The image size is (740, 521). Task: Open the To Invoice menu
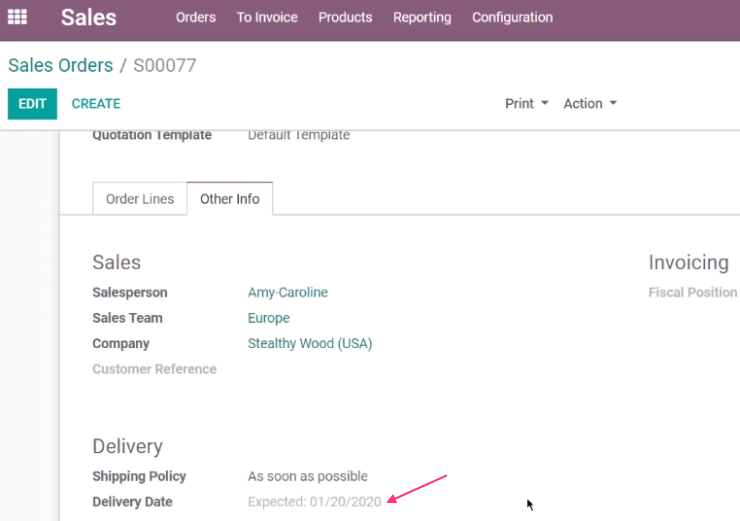[267, 17]
